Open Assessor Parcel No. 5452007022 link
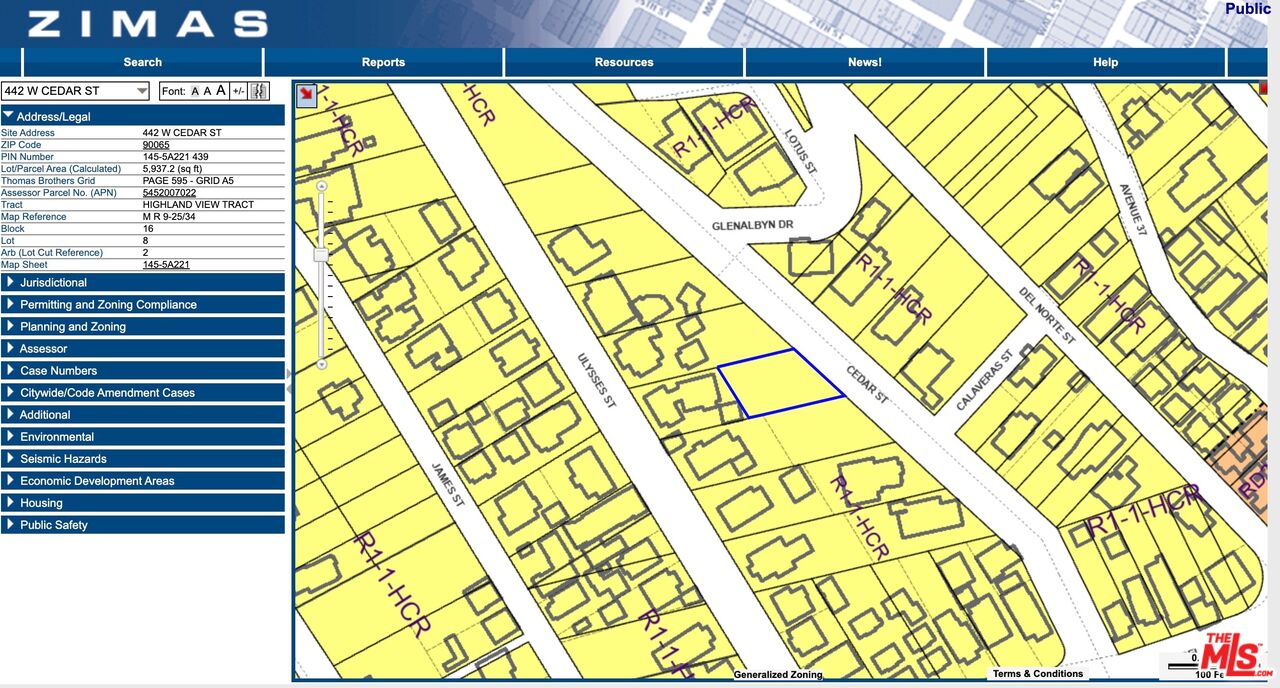Image resolution: width=1280 pixels, height=688 pixels. click(169, 193)
